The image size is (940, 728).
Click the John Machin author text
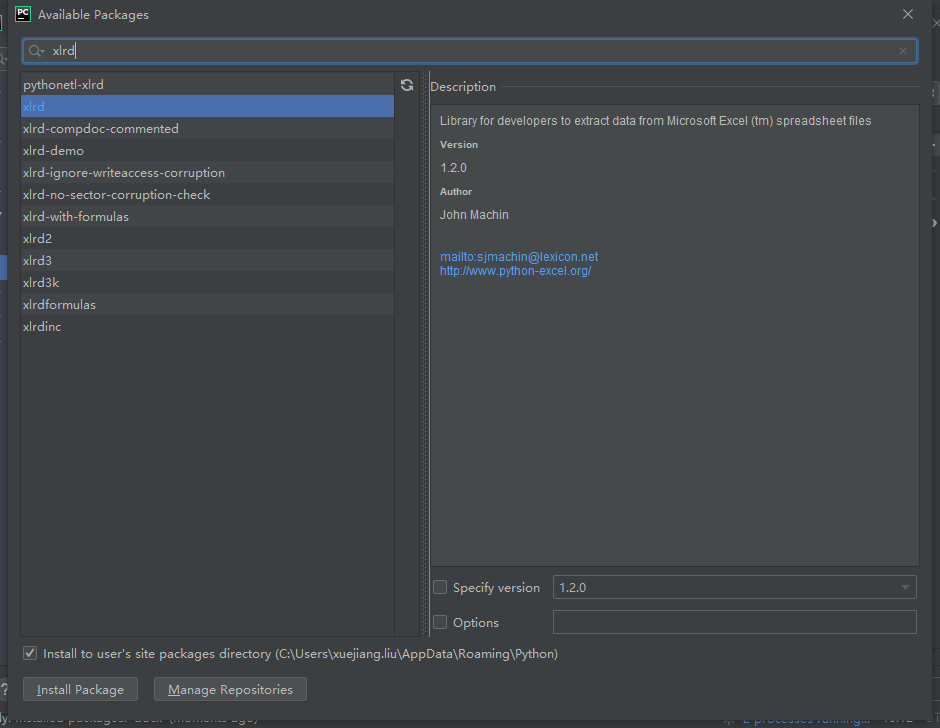pyautogui.click(x=474, y=215)
